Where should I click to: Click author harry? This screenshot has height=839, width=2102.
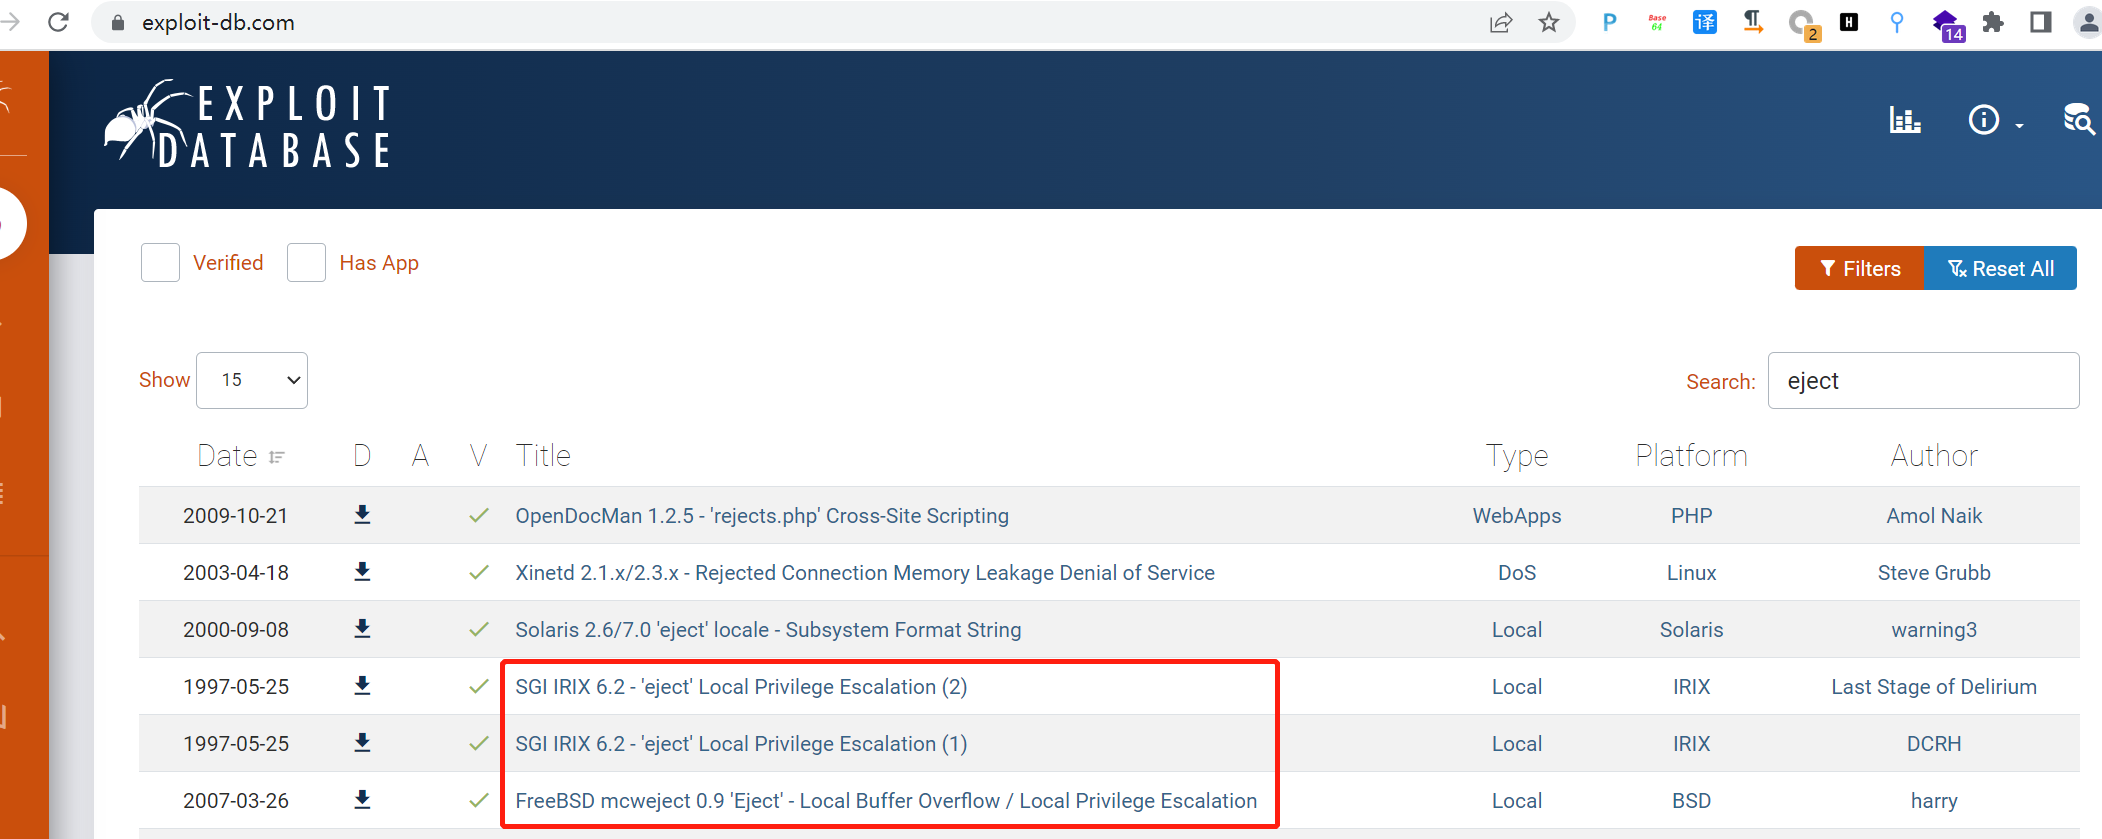point(1934,801)
